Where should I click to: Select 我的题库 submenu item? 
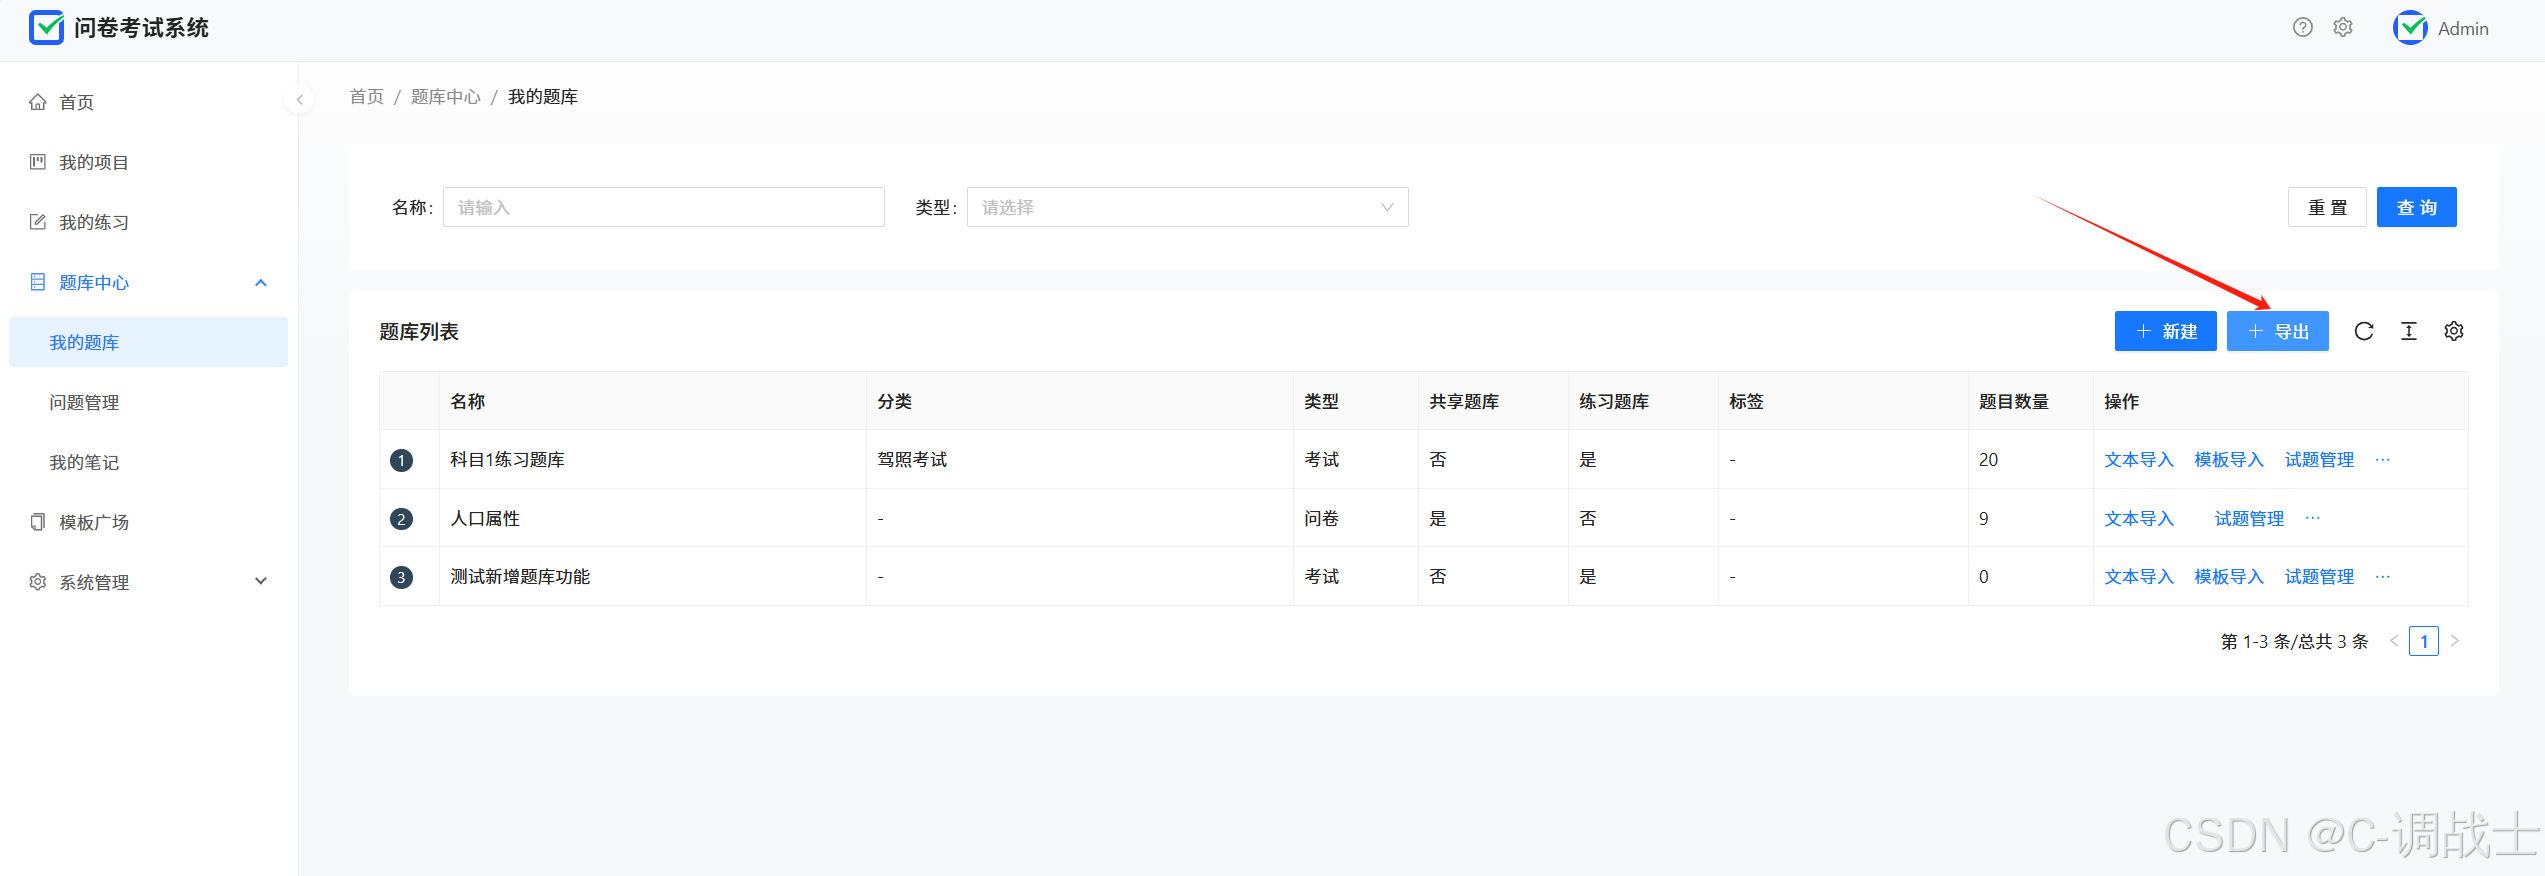point(148,342)
